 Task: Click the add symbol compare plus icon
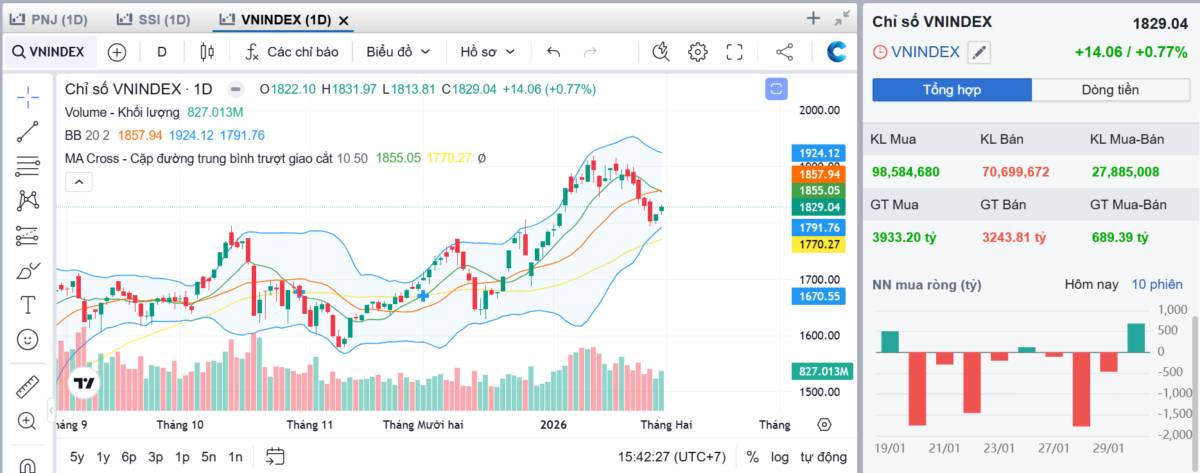click(x=117, y=52)
